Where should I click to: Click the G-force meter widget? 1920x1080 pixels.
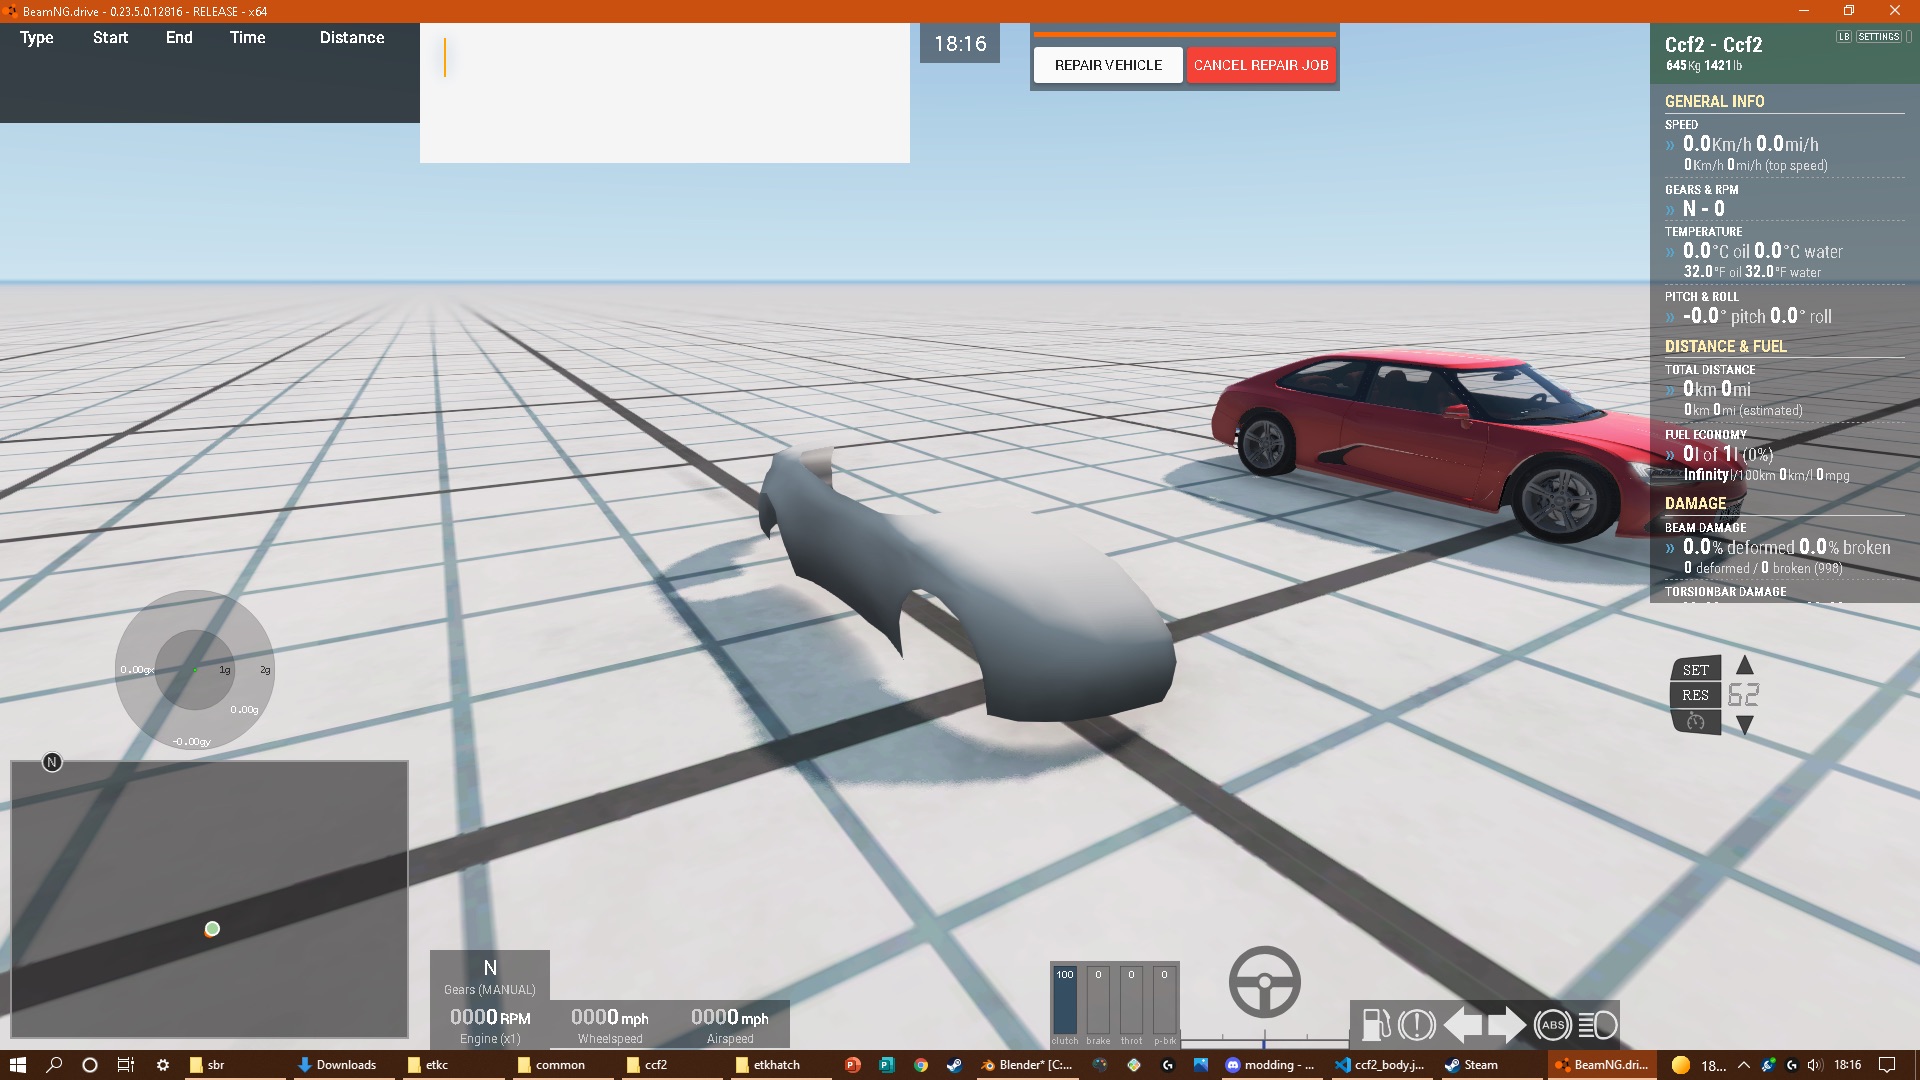pyautogui.click(x=195, y=669)
